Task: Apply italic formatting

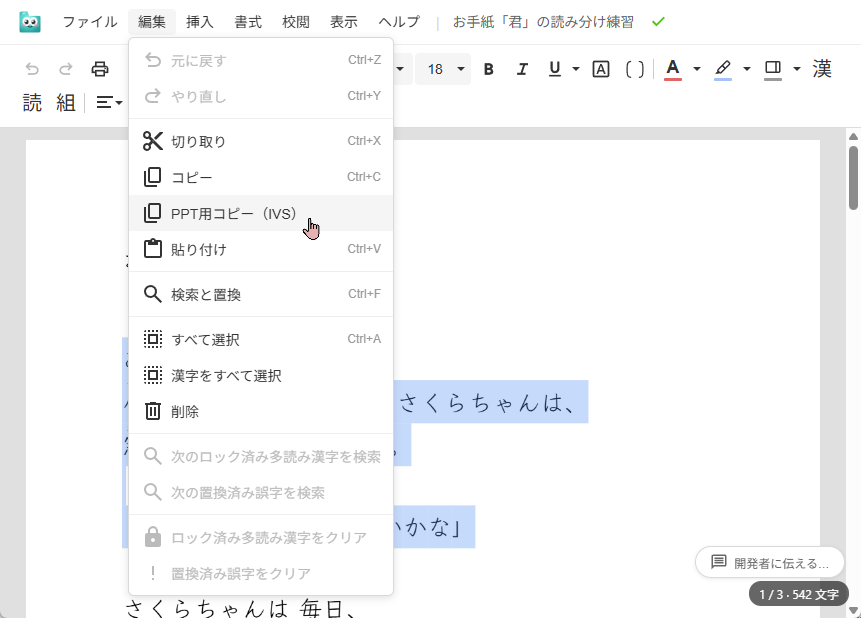Action: click(521, 69)
